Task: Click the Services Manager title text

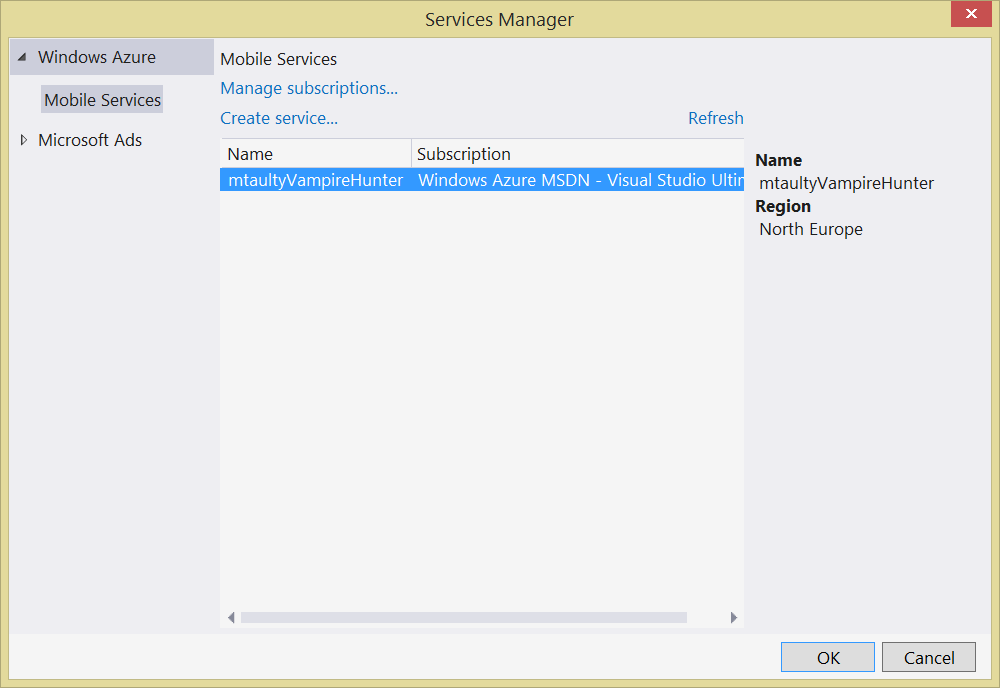Action: [499, 19]
